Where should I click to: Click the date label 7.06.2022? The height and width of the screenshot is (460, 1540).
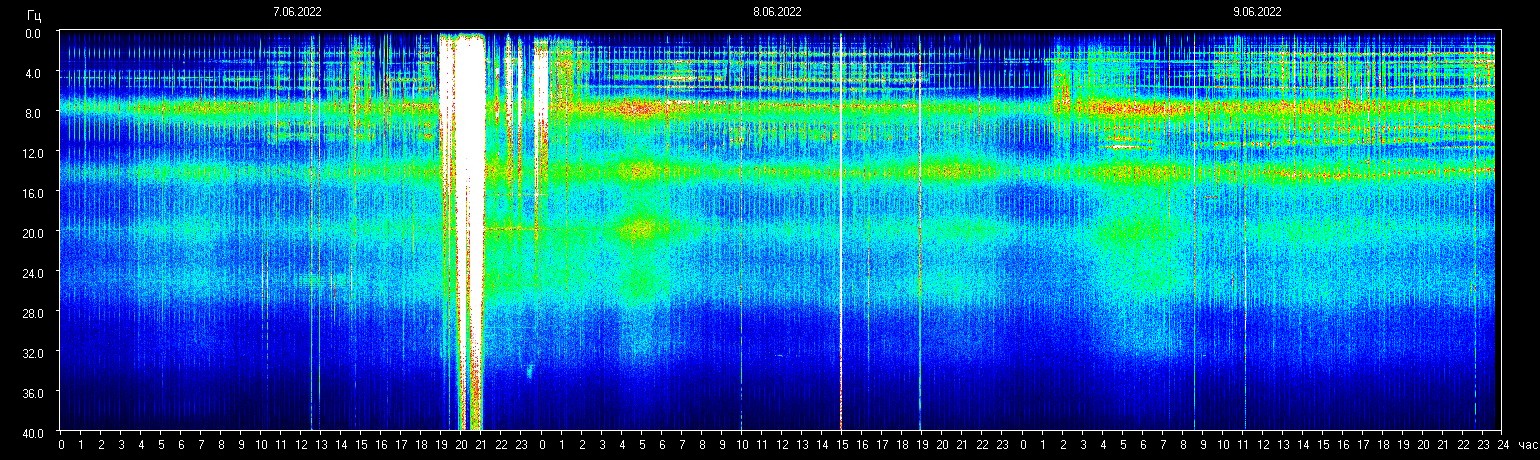[x=297, y=12]
